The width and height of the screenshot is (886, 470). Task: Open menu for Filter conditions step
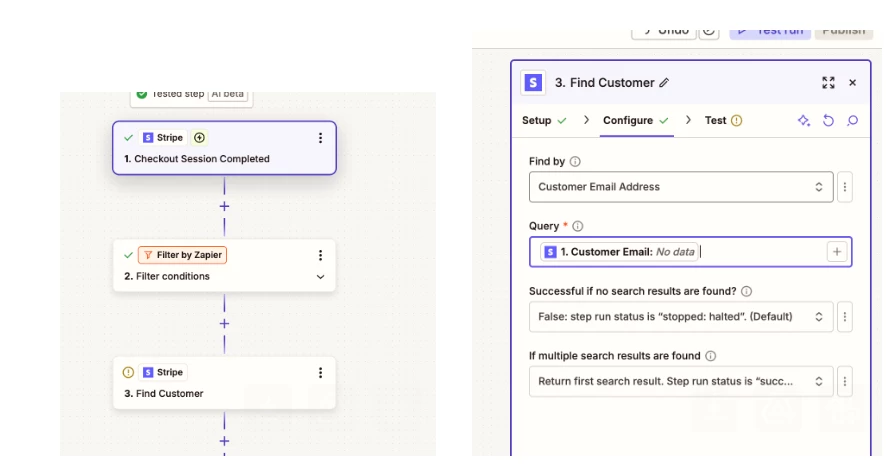(320, 255)
